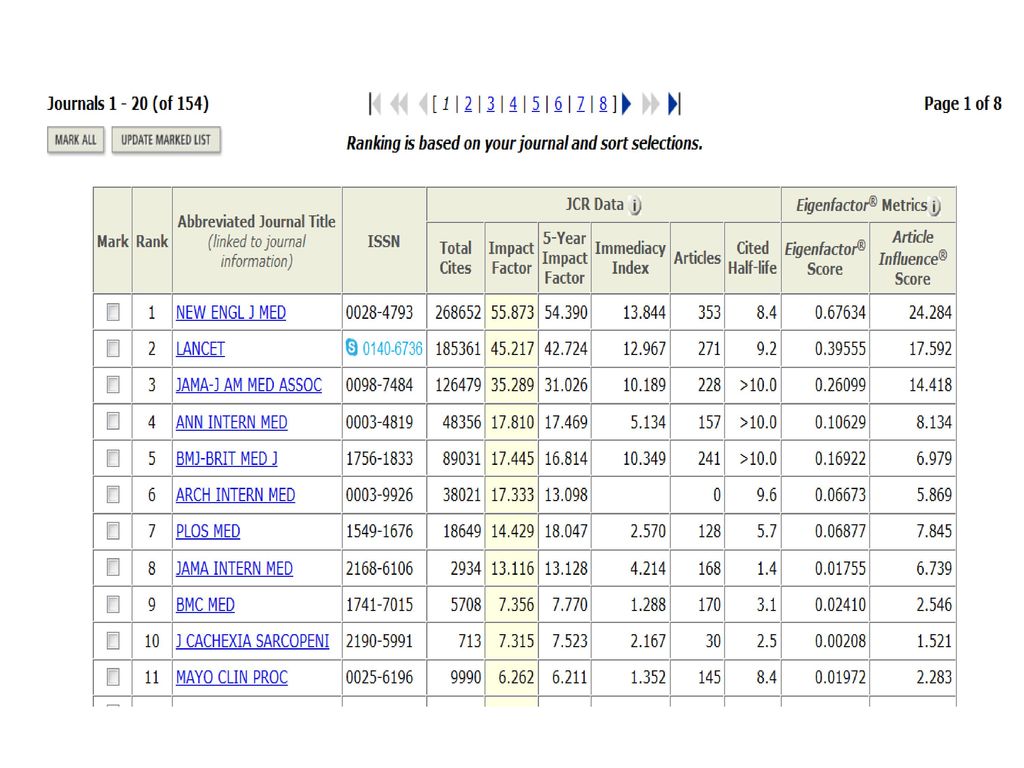1024x768 pixels.
Task: Jump to the last page arrow icon
Action: click(x=675, y=104)
